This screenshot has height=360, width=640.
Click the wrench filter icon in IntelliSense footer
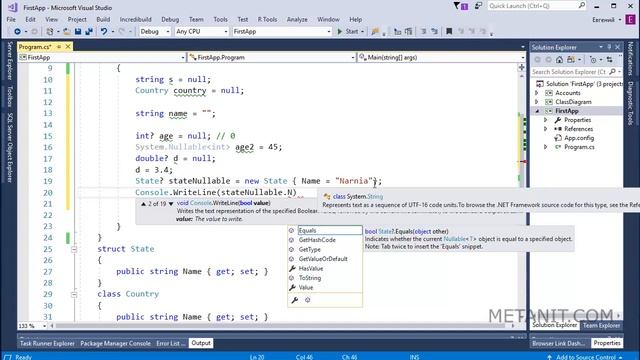[294, 300]
